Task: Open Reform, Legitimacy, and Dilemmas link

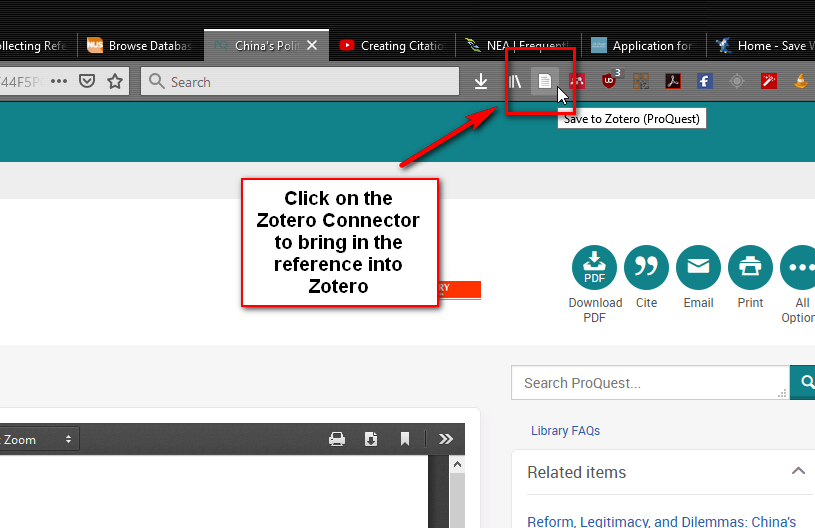Action: coord(662,521)
